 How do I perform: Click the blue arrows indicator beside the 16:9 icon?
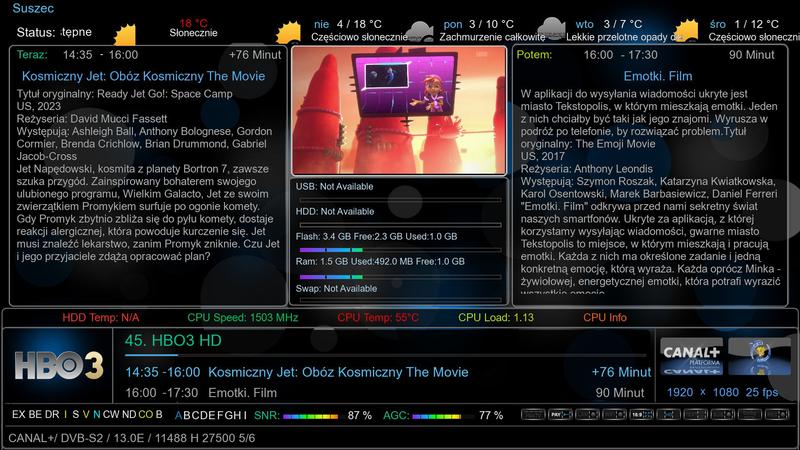668,415
